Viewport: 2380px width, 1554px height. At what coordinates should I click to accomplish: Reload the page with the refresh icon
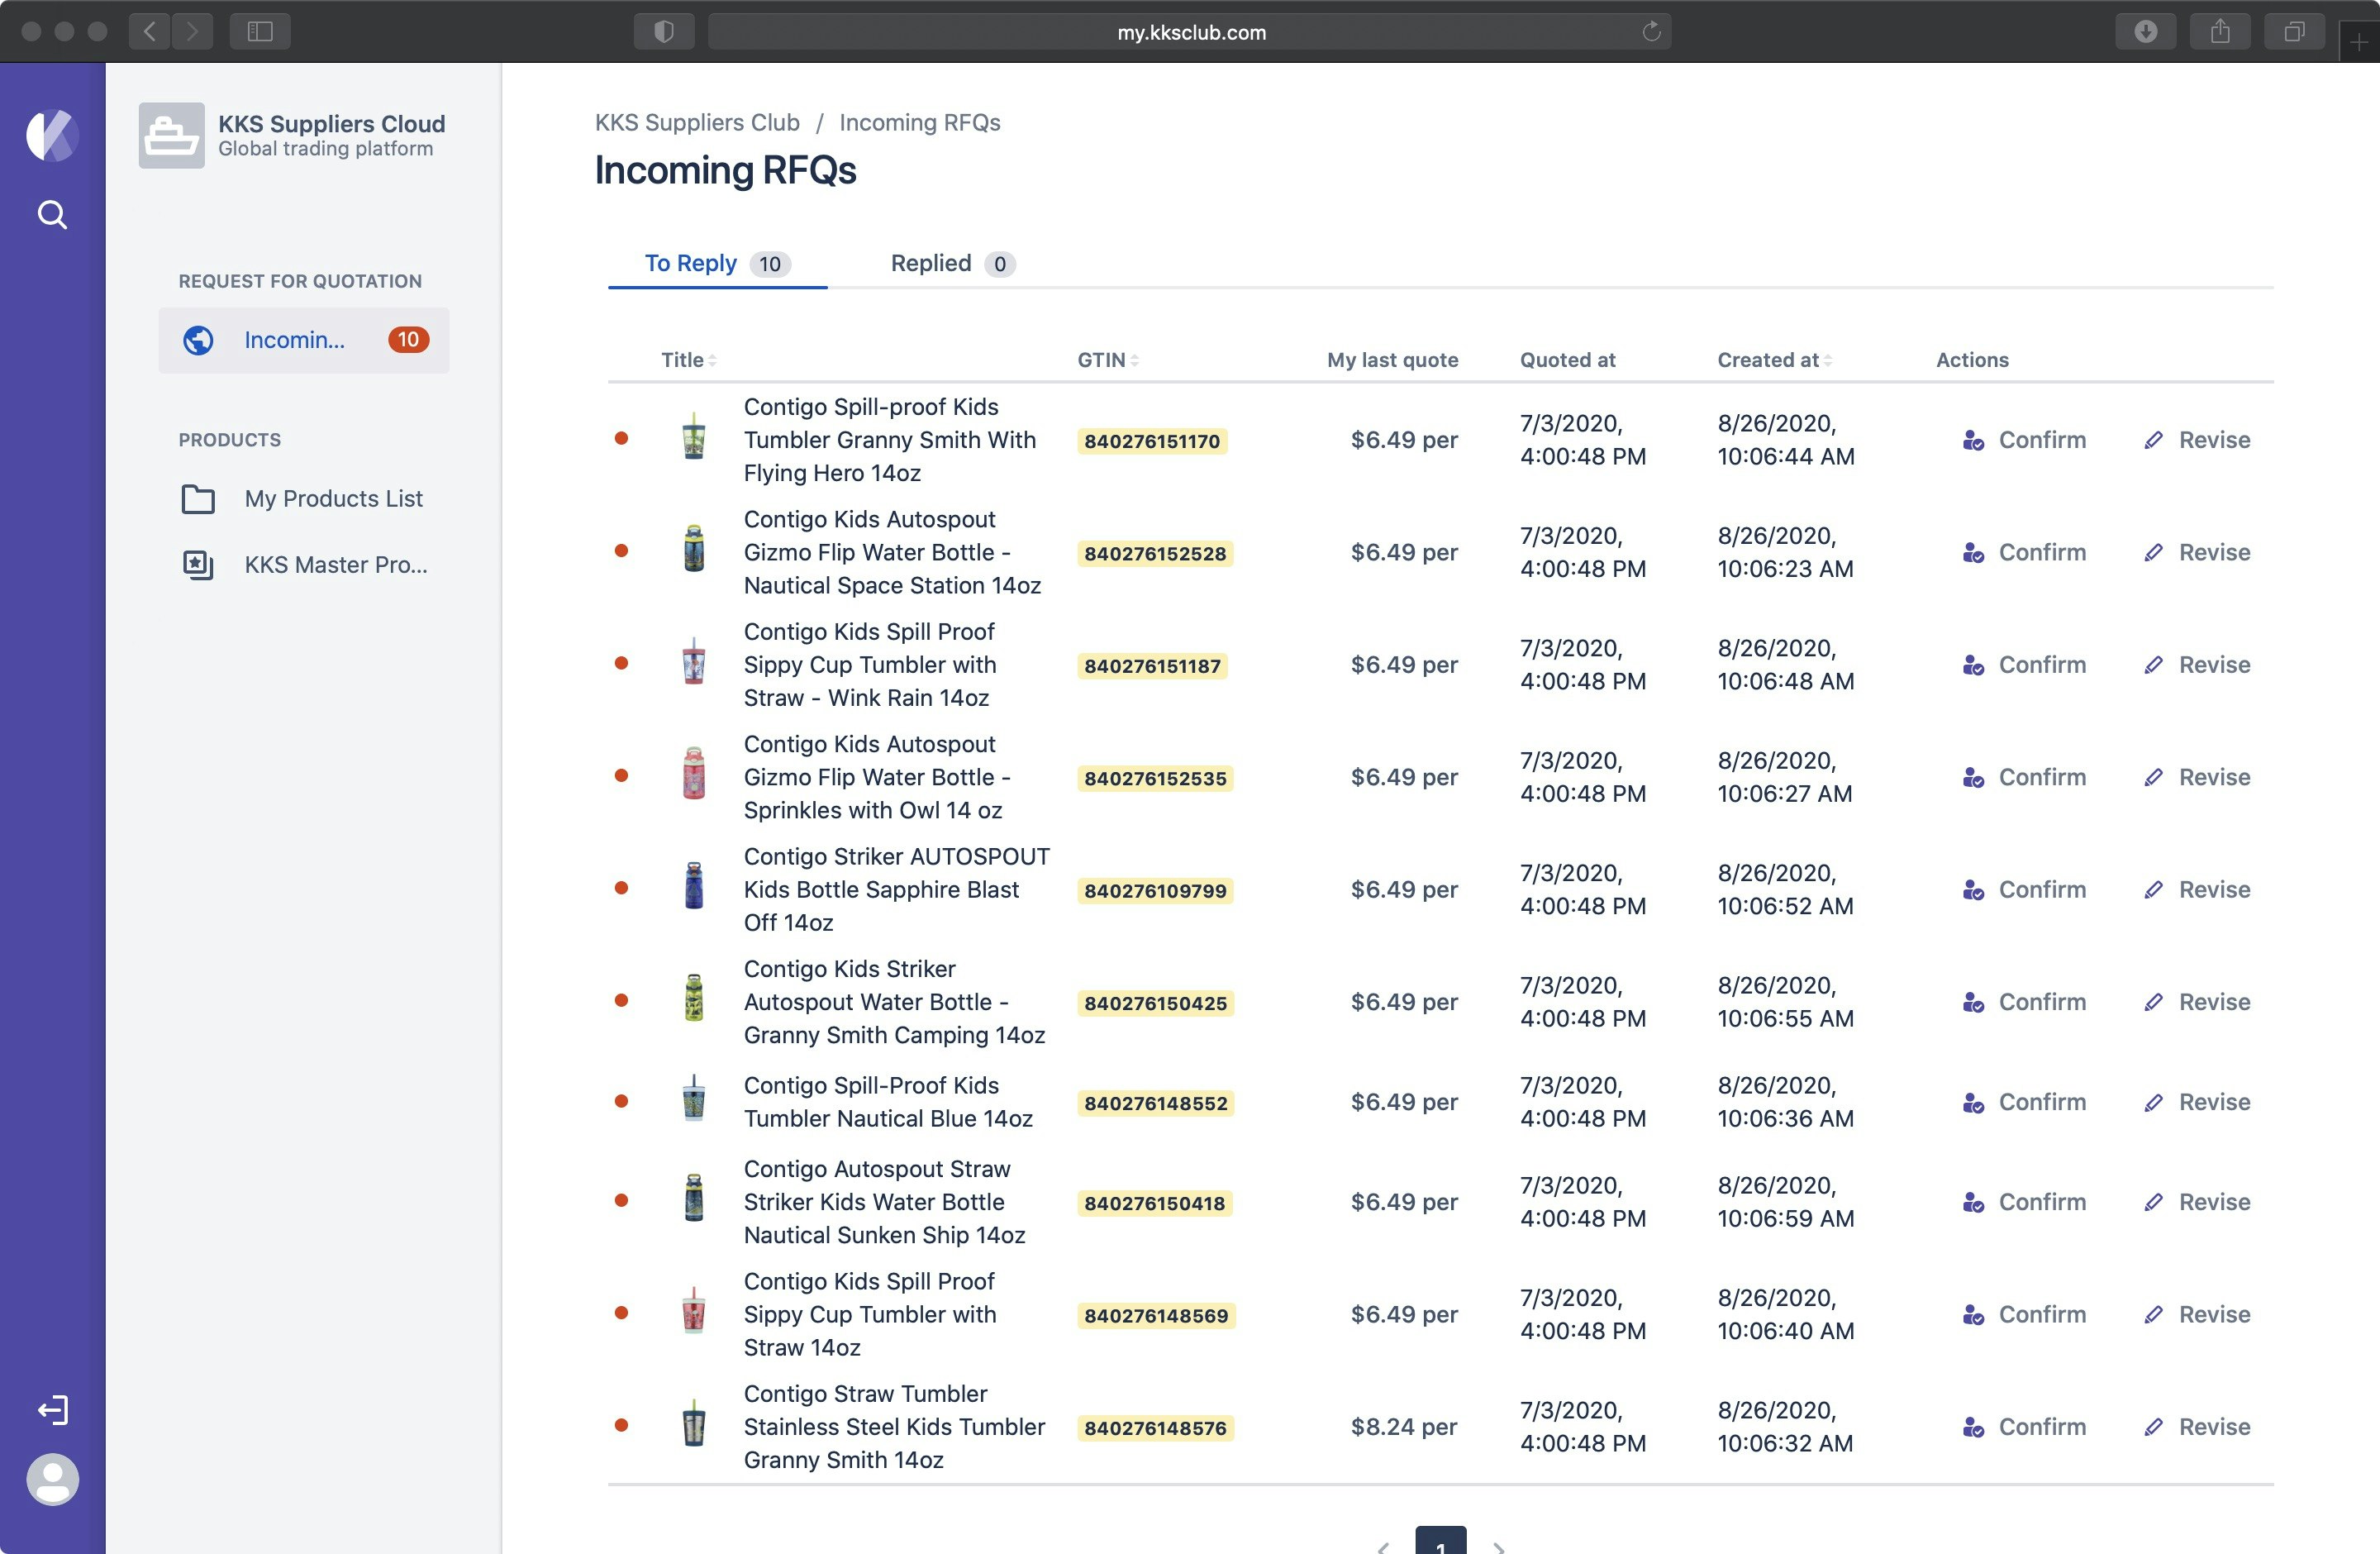[1651, 32]
